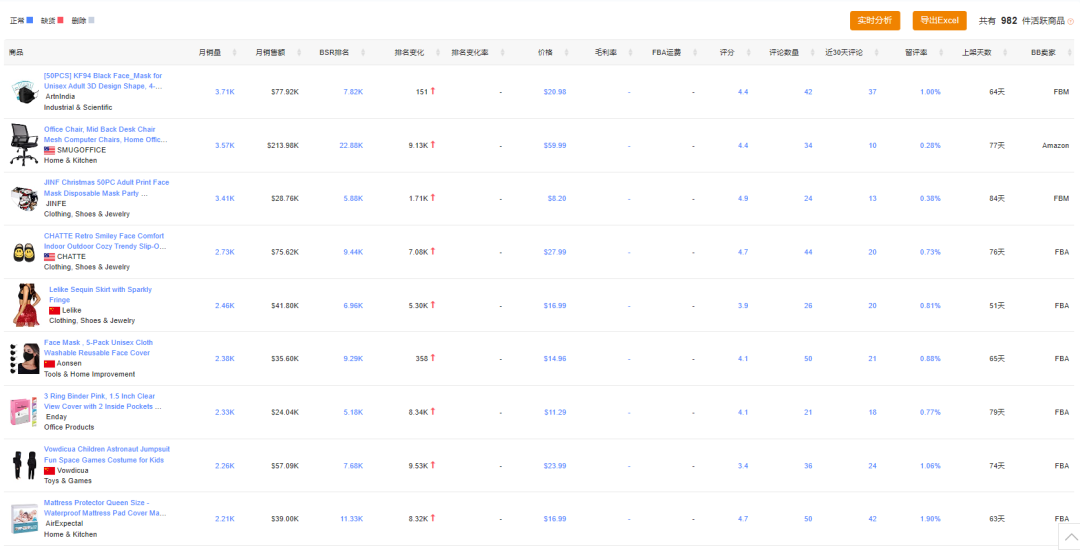Image resolution: width=1080 pixels, height=551 pixels.
Task: Click BSR rank 11.33K value
Action: tap(351, 519)
